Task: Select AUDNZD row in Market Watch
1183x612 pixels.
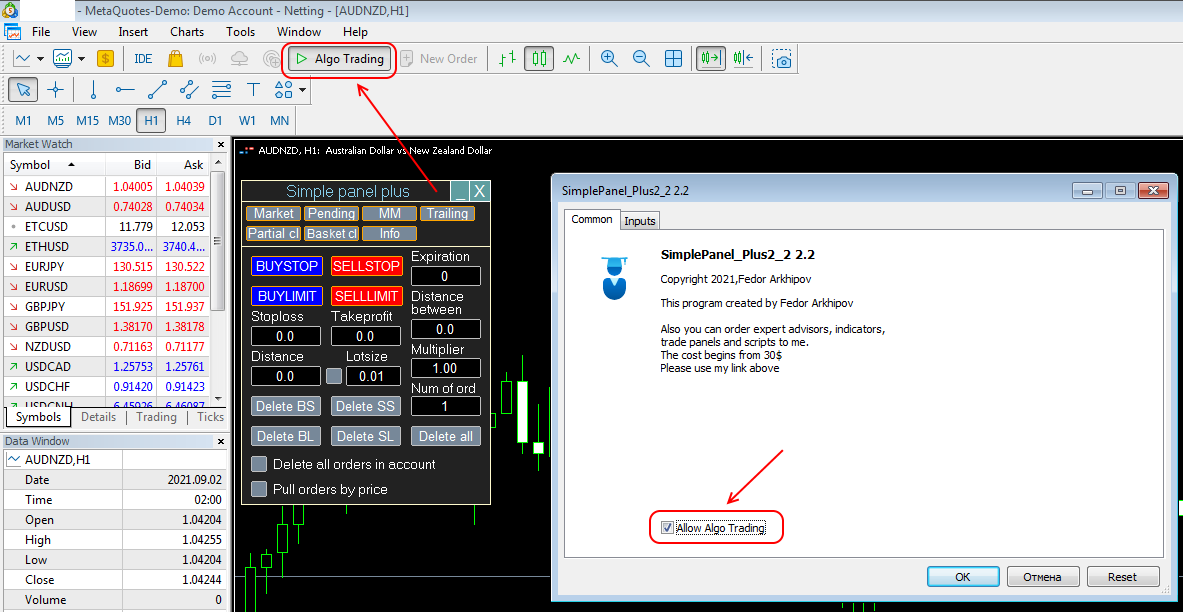Action: [x=106, y=186]
